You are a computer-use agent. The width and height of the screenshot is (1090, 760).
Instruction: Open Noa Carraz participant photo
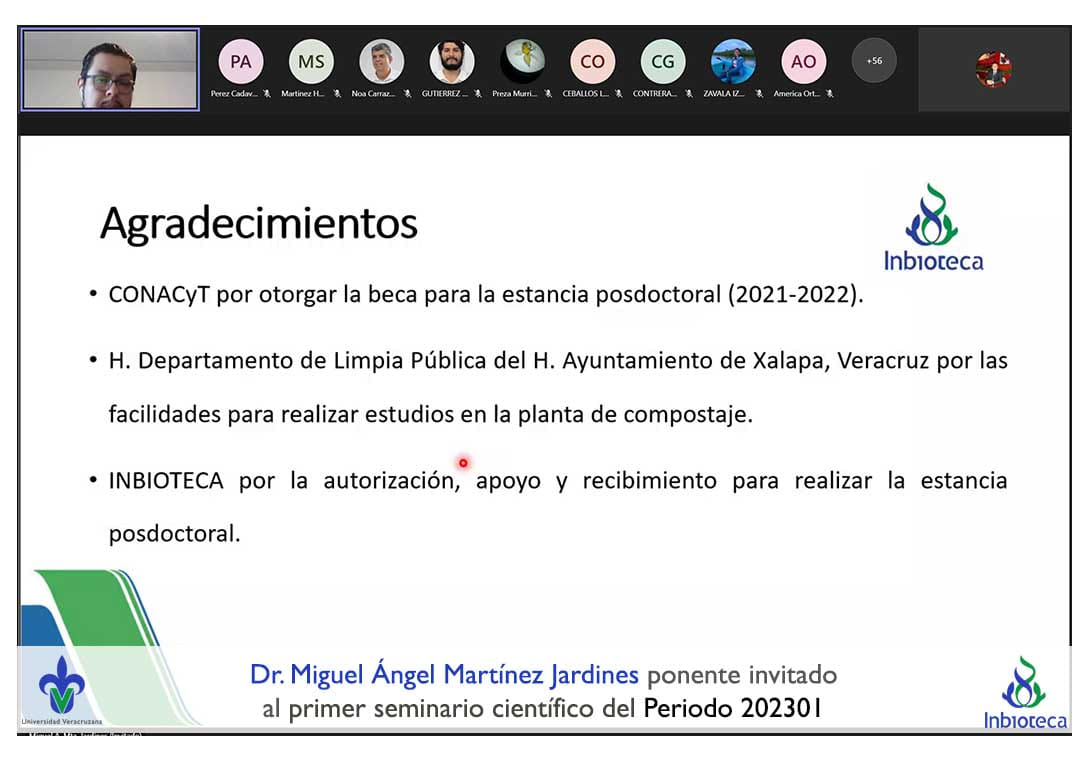tap(381, 62)
